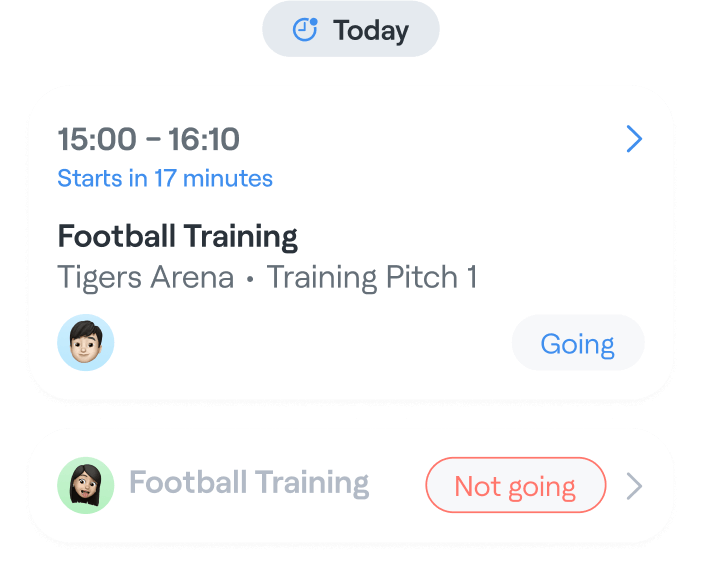Image resolution: width=702 pixels, height=576 pixels.
Task: Expand the second event with grey chevron
Action: point(634,487)
